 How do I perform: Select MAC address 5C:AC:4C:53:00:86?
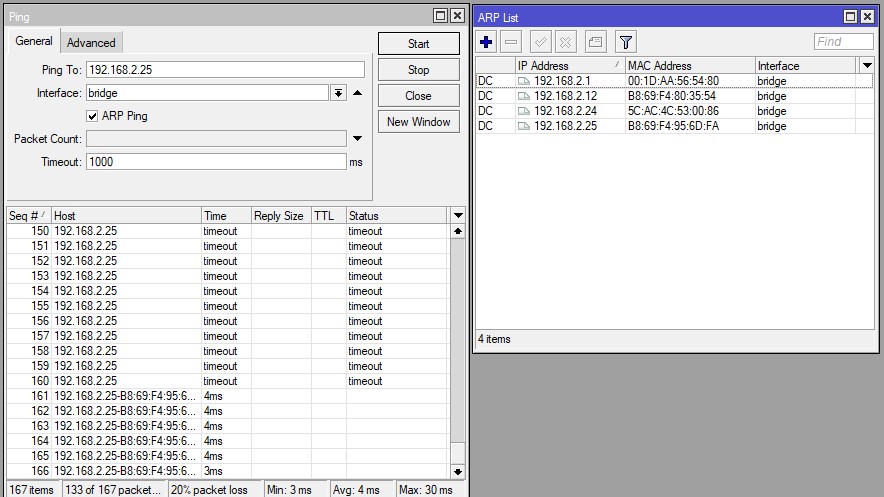click(673, 111)
